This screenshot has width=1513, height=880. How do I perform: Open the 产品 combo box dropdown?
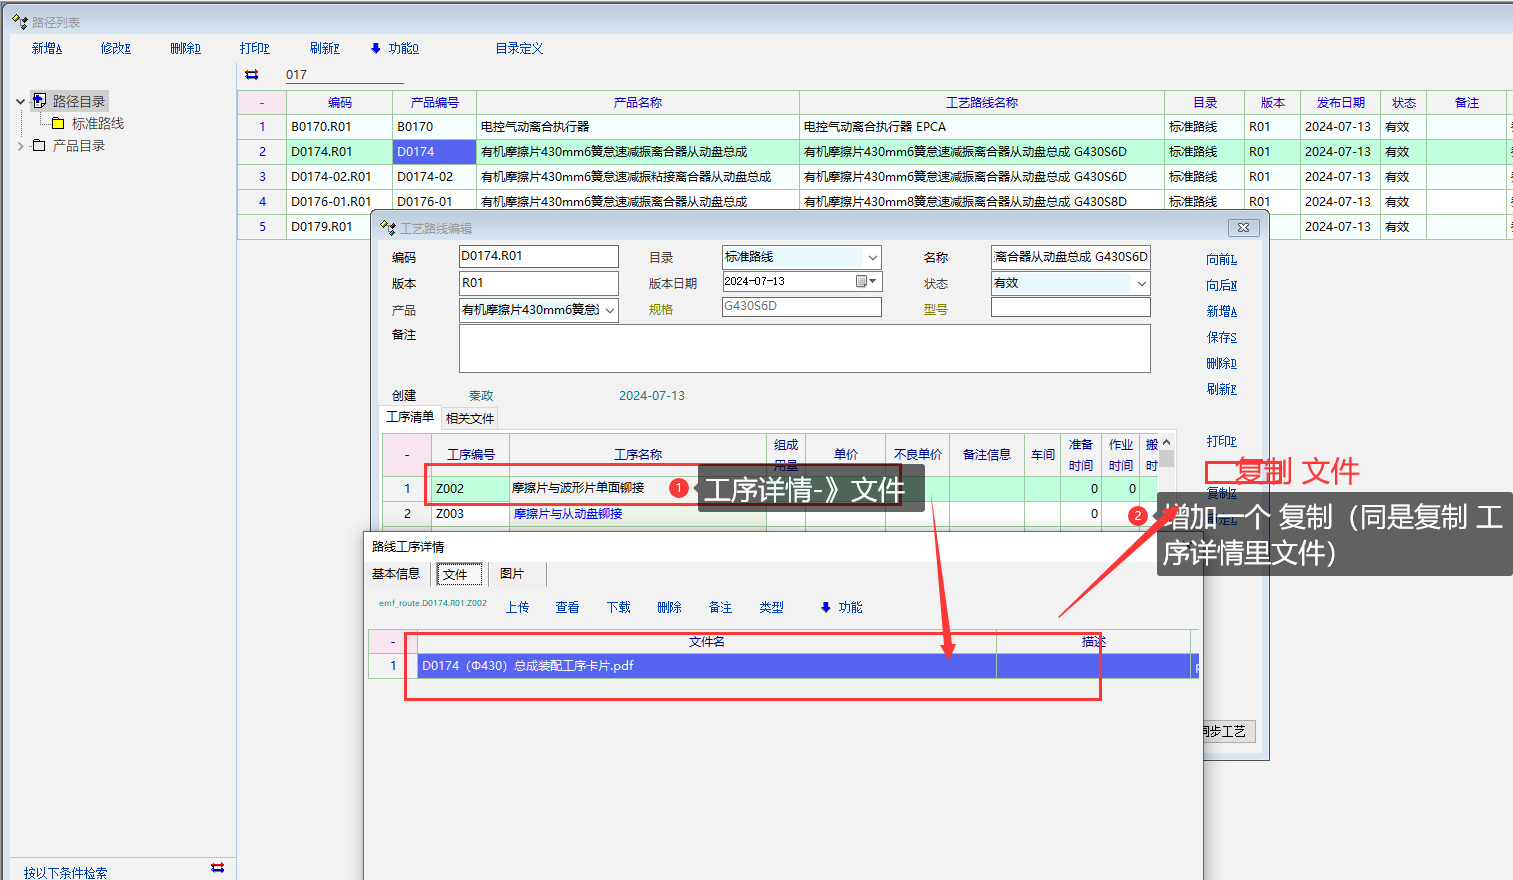tap(609, 310)
